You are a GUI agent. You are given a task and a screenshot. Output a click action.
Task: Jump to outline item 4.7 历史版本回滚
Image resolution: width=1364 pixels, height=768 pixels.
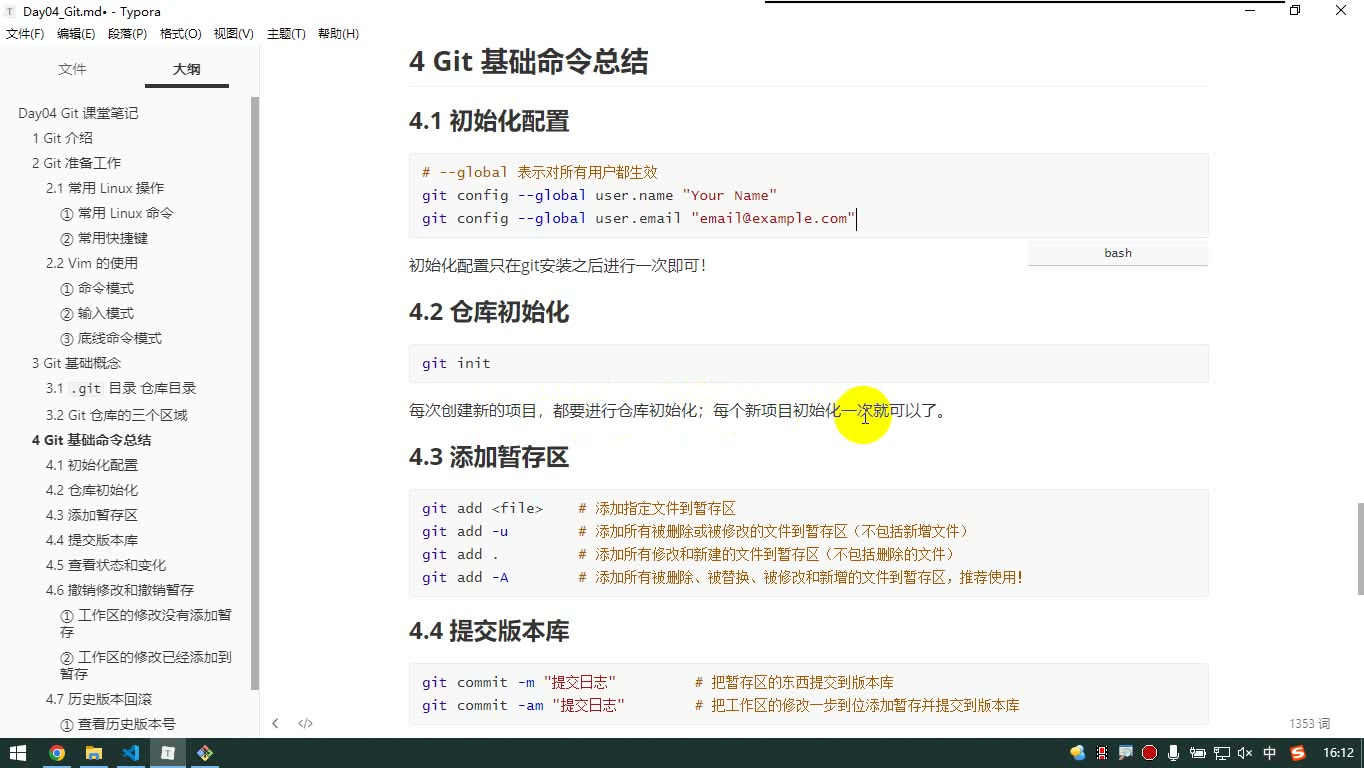[99, 699]
